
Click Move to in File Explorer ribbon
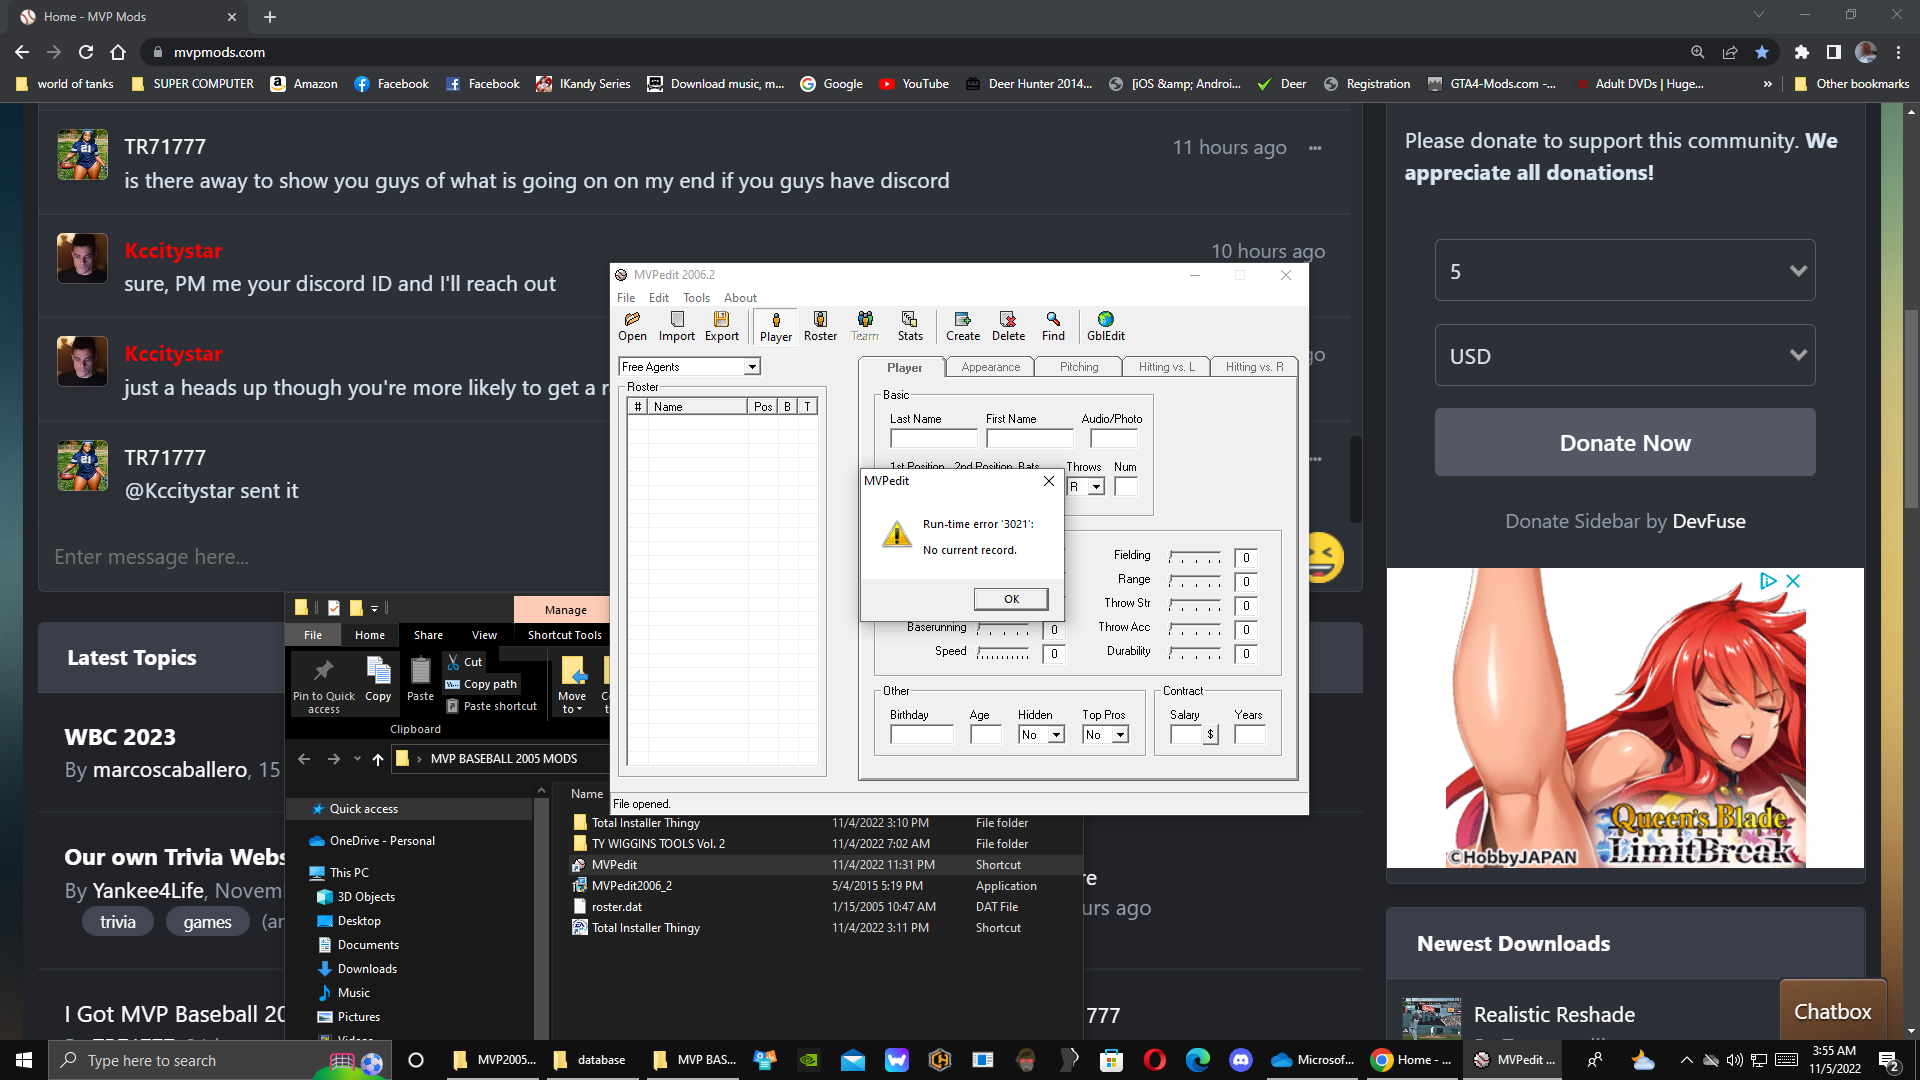[572, 685]
